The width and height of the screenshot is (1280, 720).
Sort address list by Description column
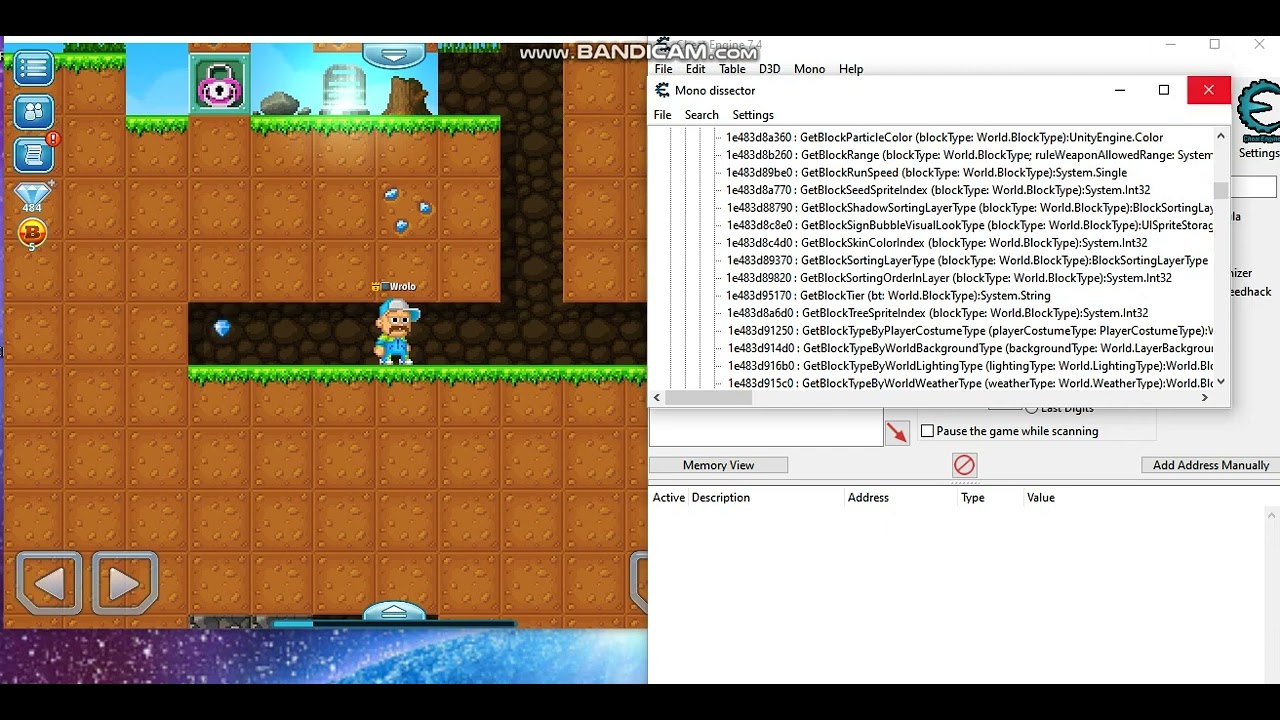click(x=720, y=497)
